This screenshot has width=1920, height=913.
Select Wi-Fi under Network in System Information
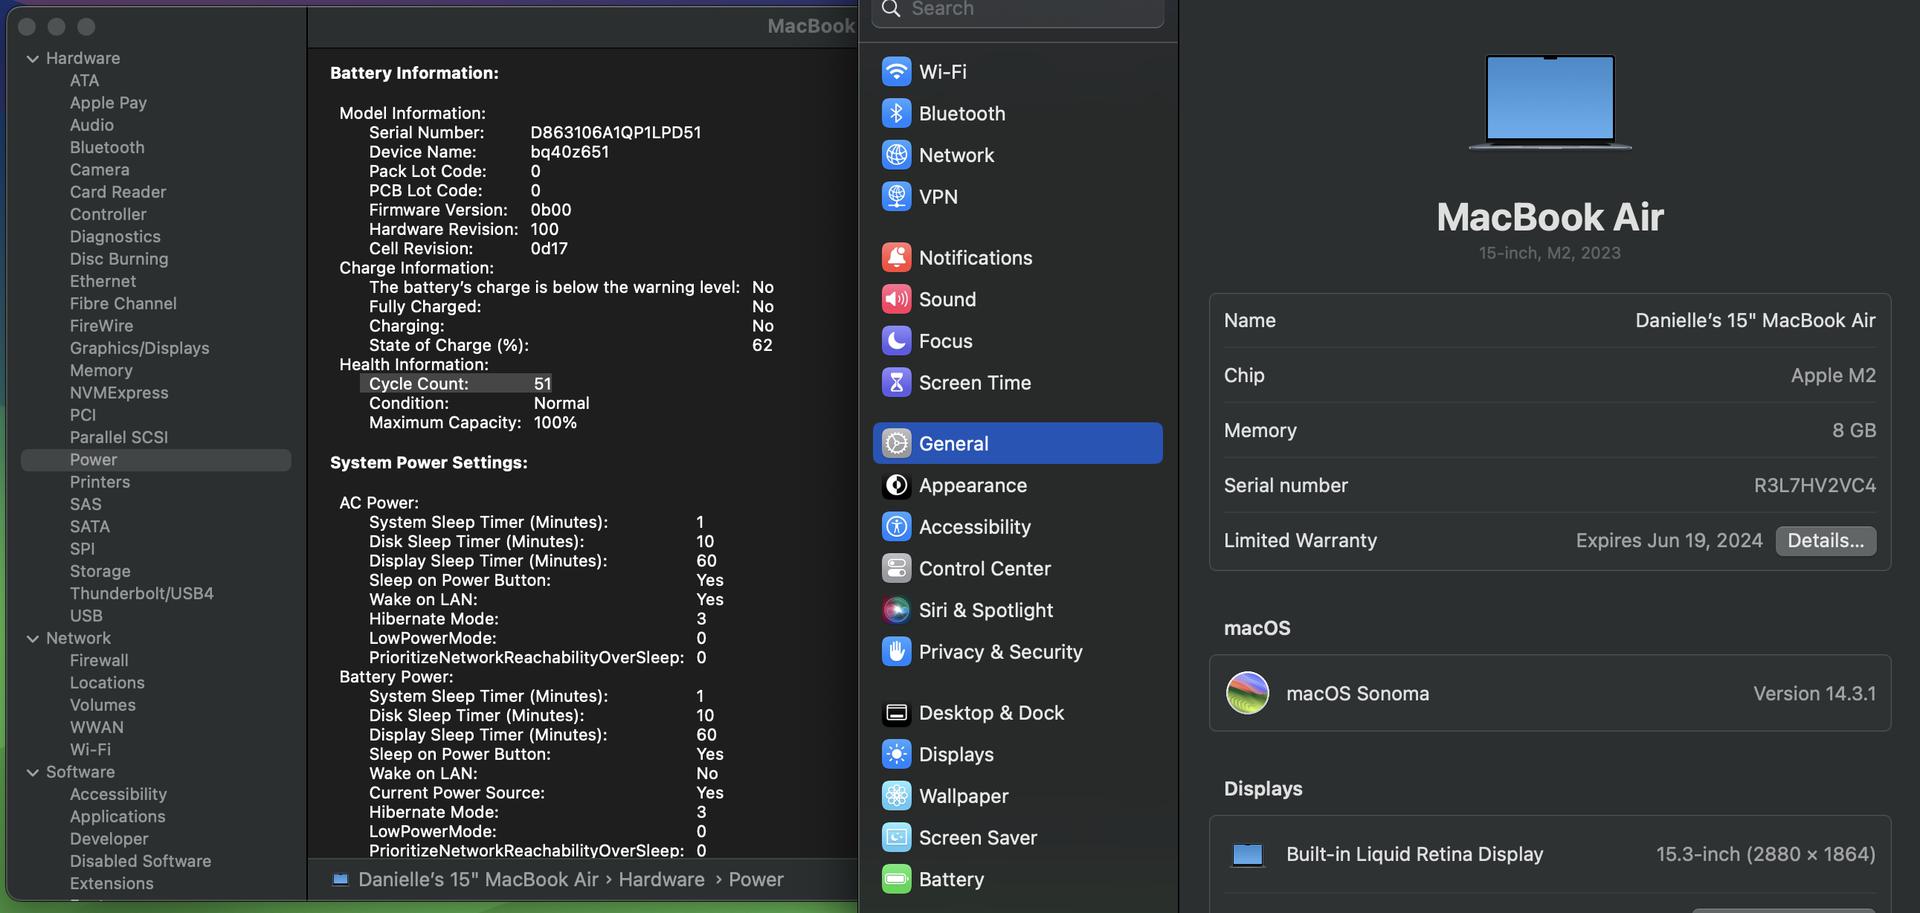[x=90, y=750]
